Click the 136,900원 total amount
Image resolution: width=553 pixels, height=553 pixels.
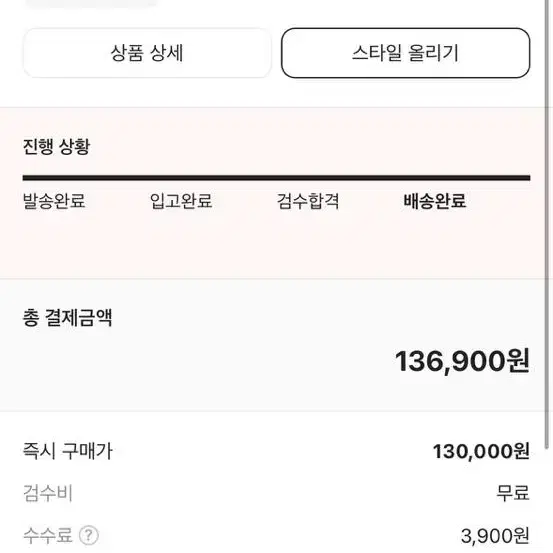462,361
